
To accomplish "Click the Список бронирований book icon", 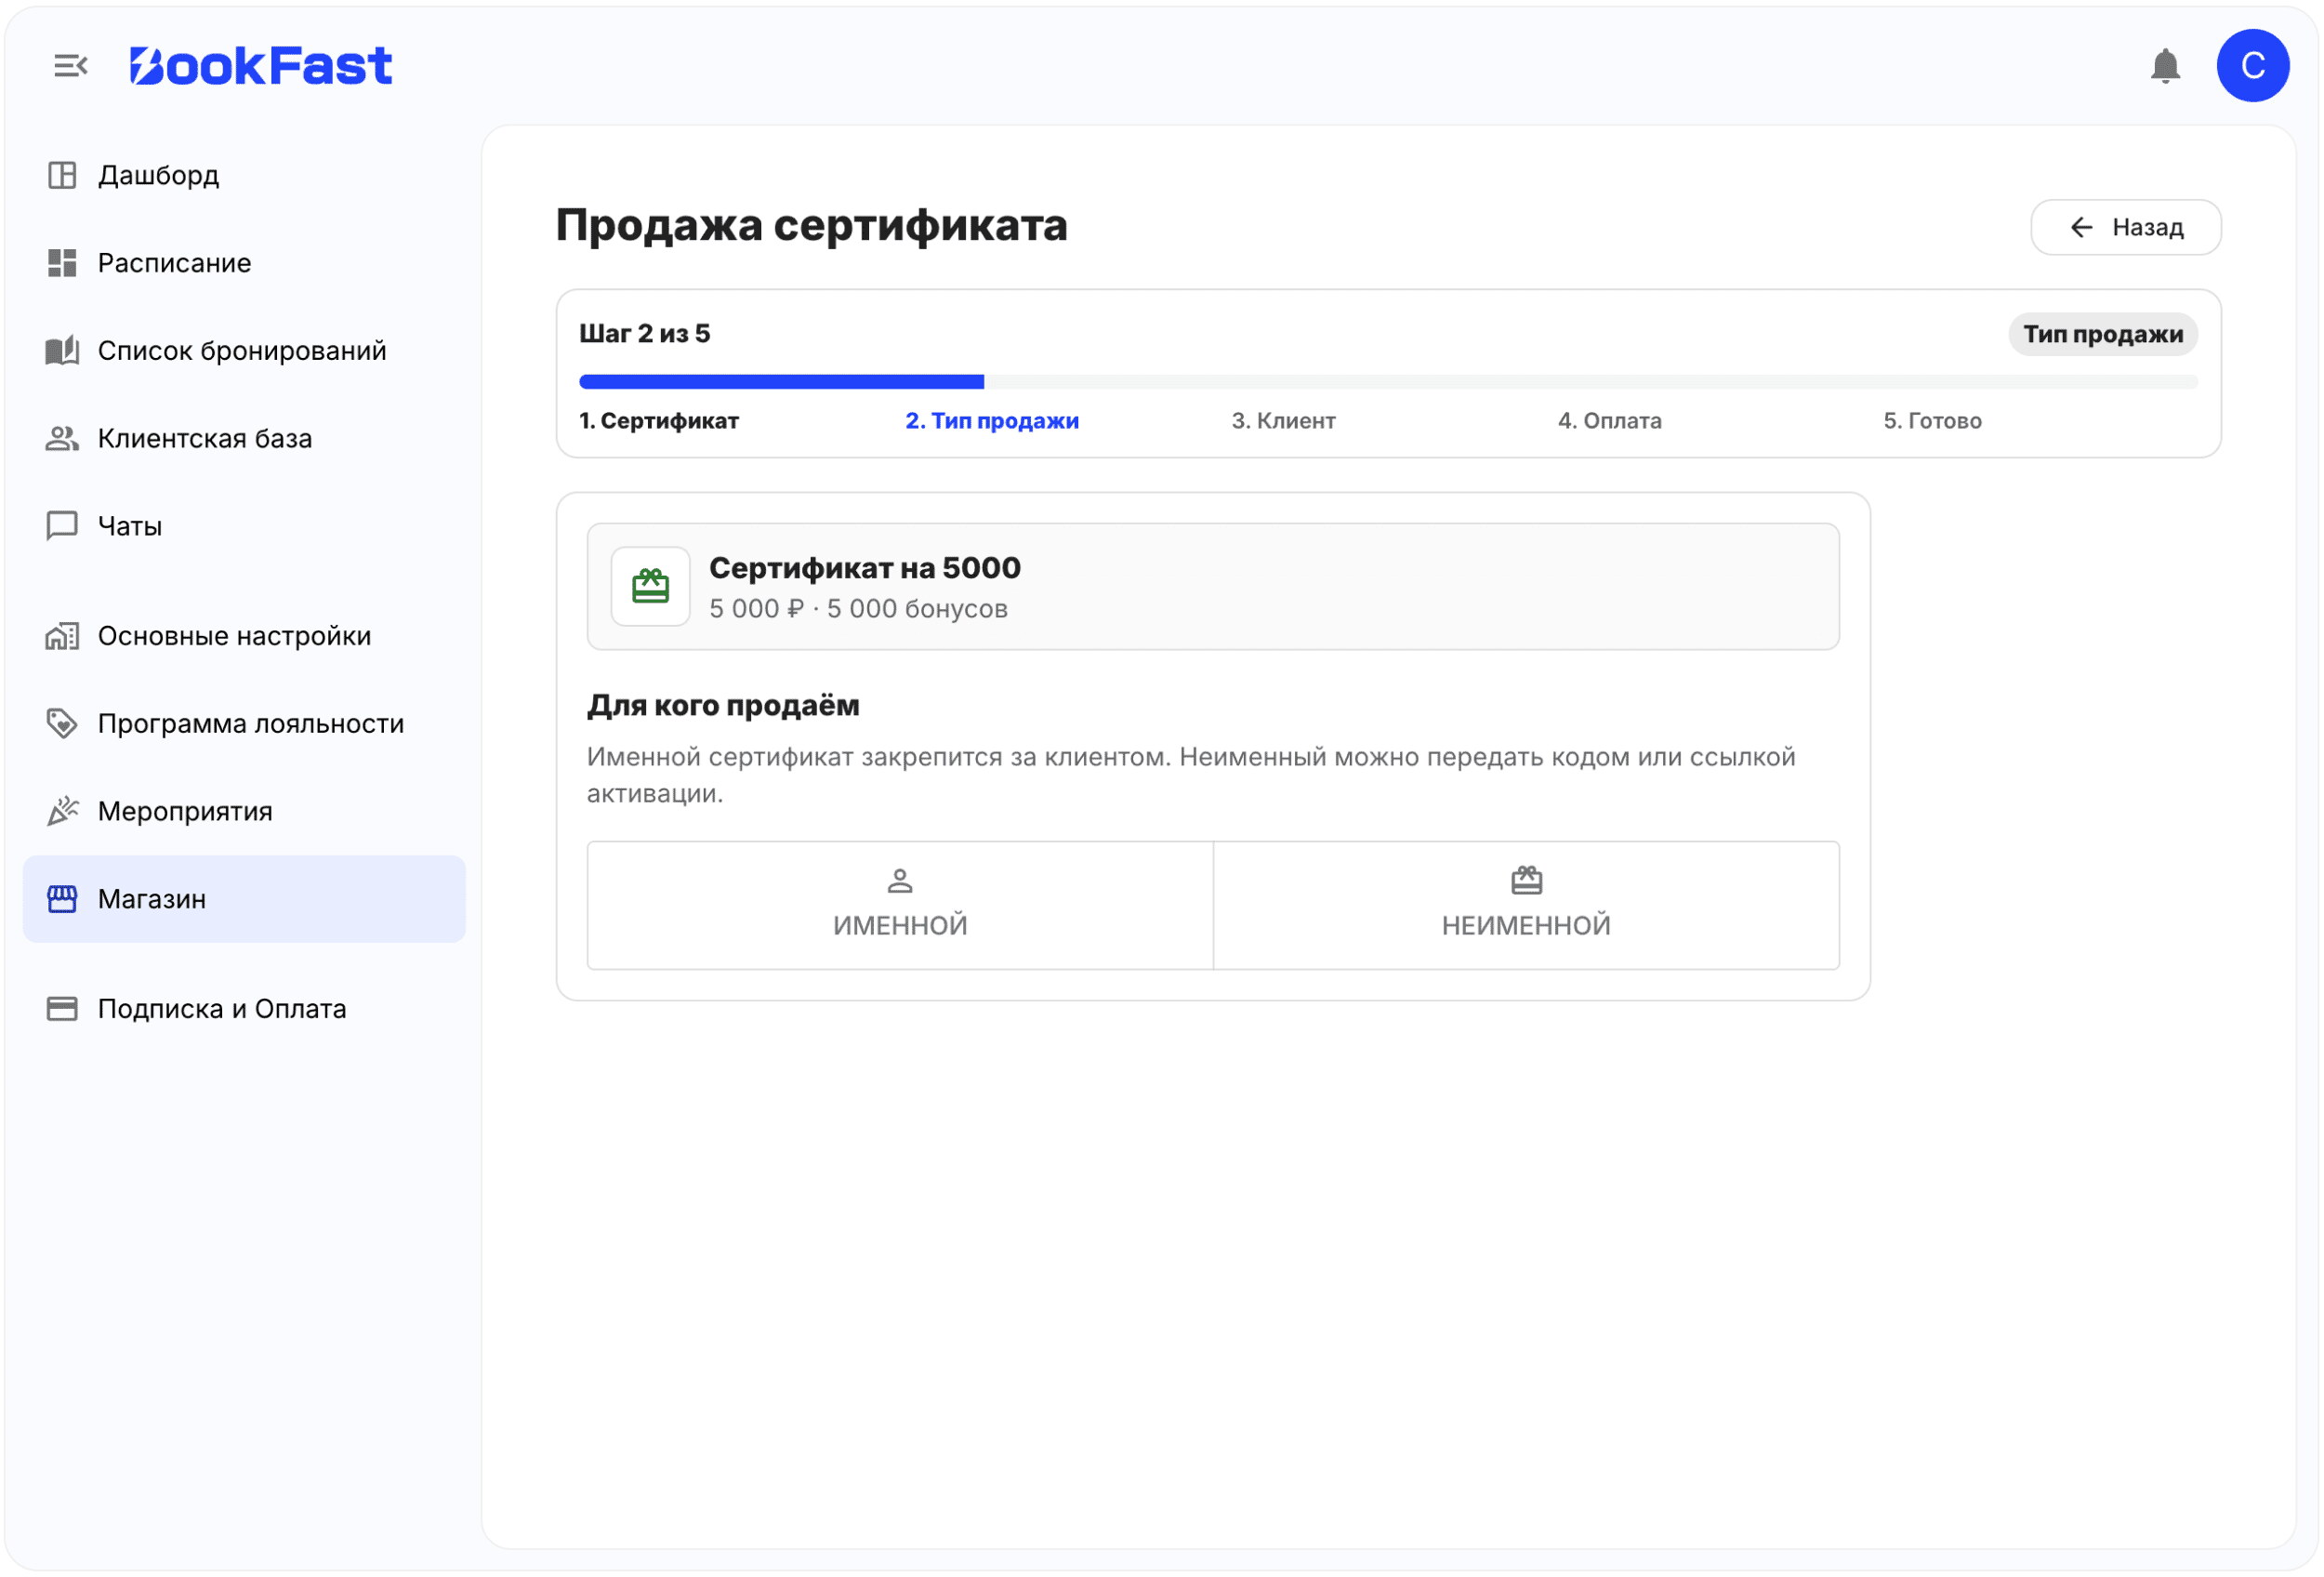I will click(62, 351).
